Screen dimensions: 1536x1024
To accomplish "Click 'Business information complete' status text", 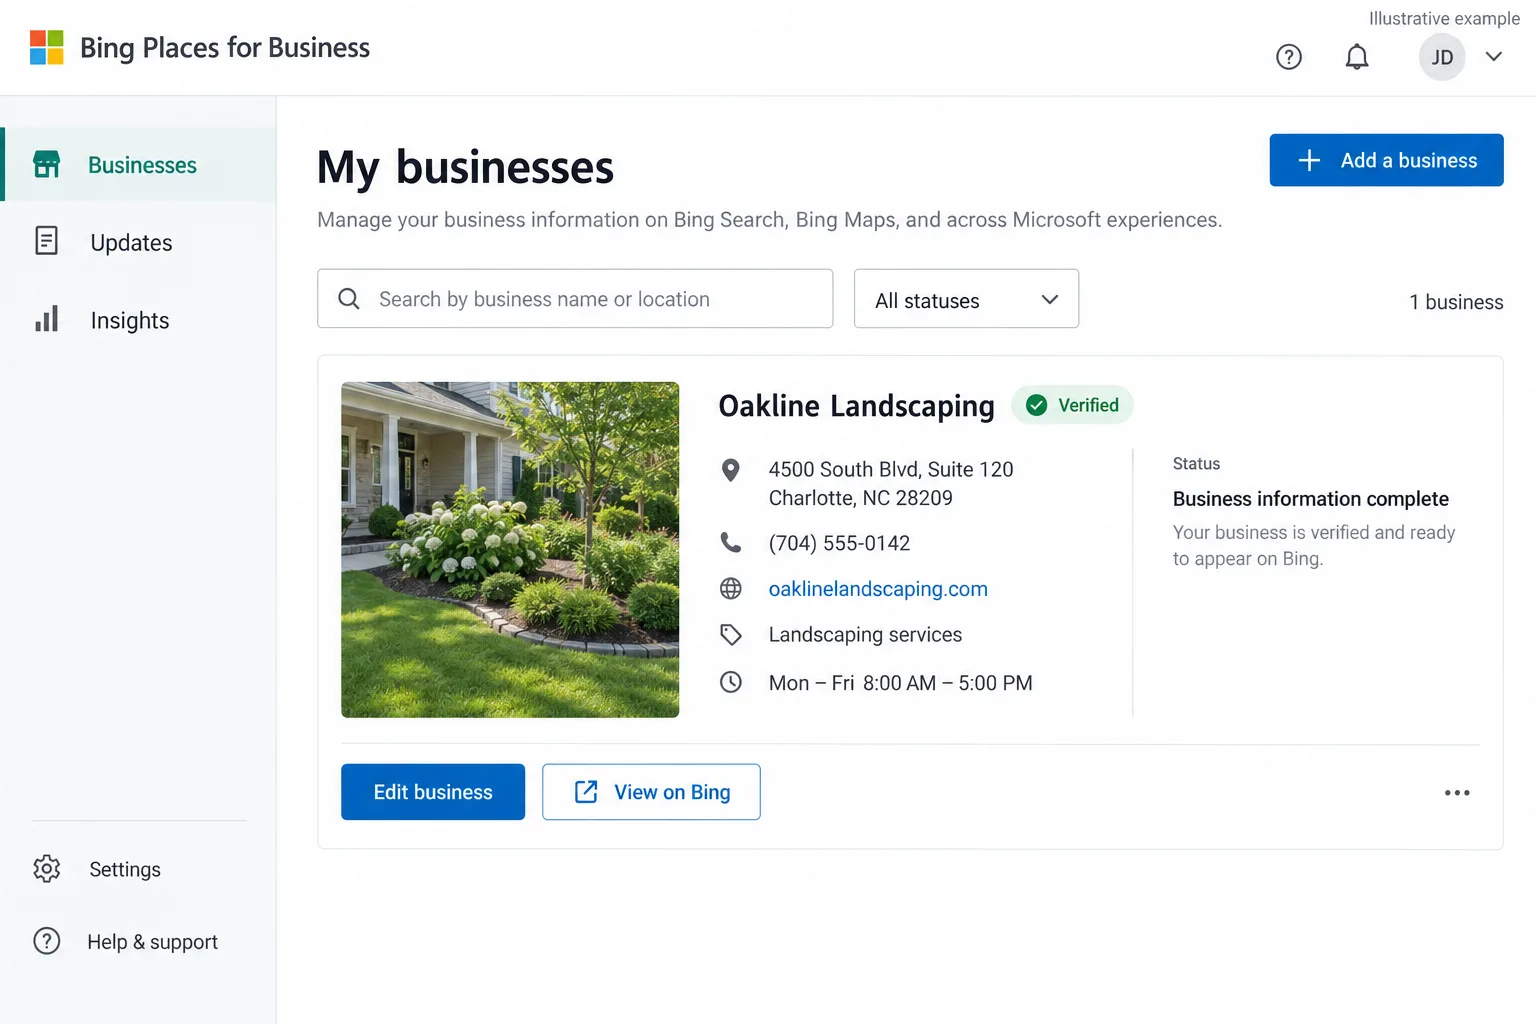I will tap(1310, 499).
